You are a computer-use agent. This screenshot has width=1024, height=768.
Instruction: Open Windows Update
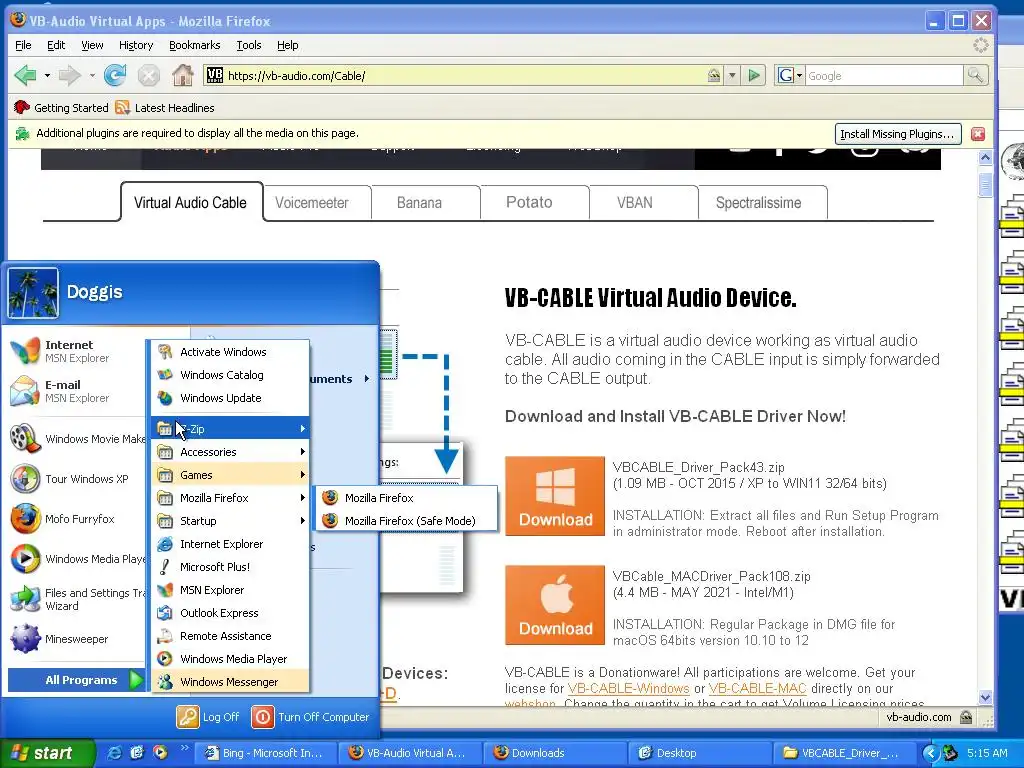tap(230, 398)
